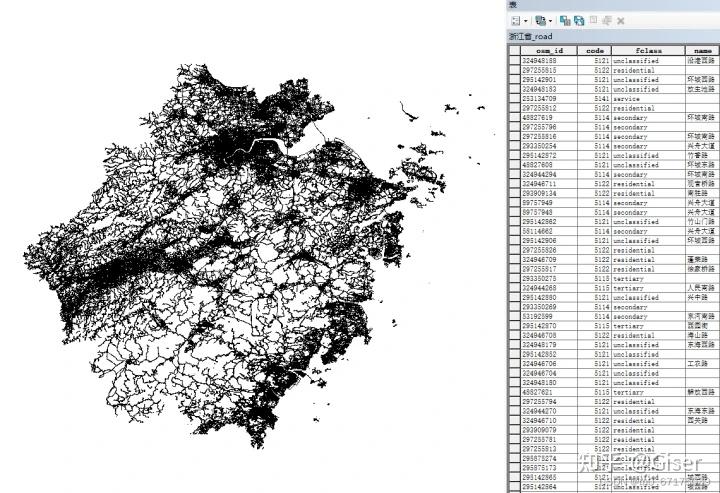
Task: Toggle row selector for osm_id 253134709
Action: coord(514,99)
